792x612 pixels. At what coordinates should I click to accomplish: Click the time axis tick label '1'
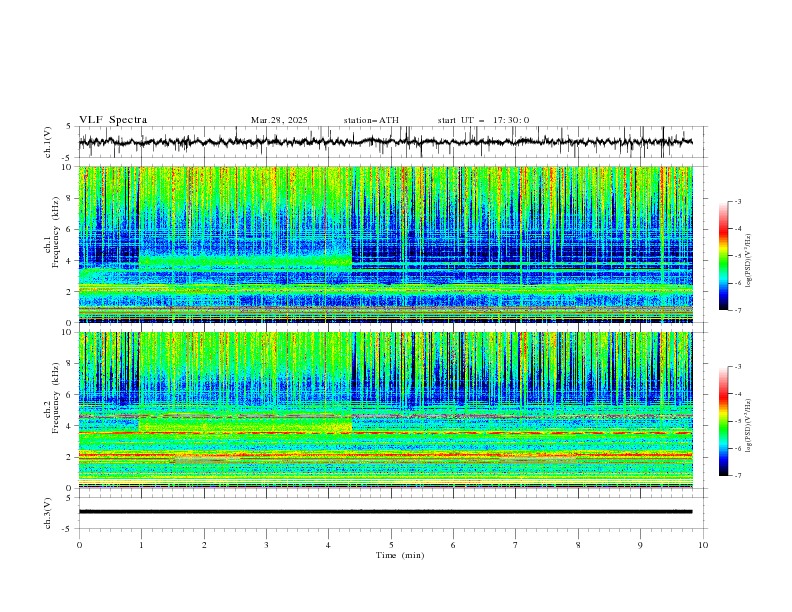click(x=141, y=545)
